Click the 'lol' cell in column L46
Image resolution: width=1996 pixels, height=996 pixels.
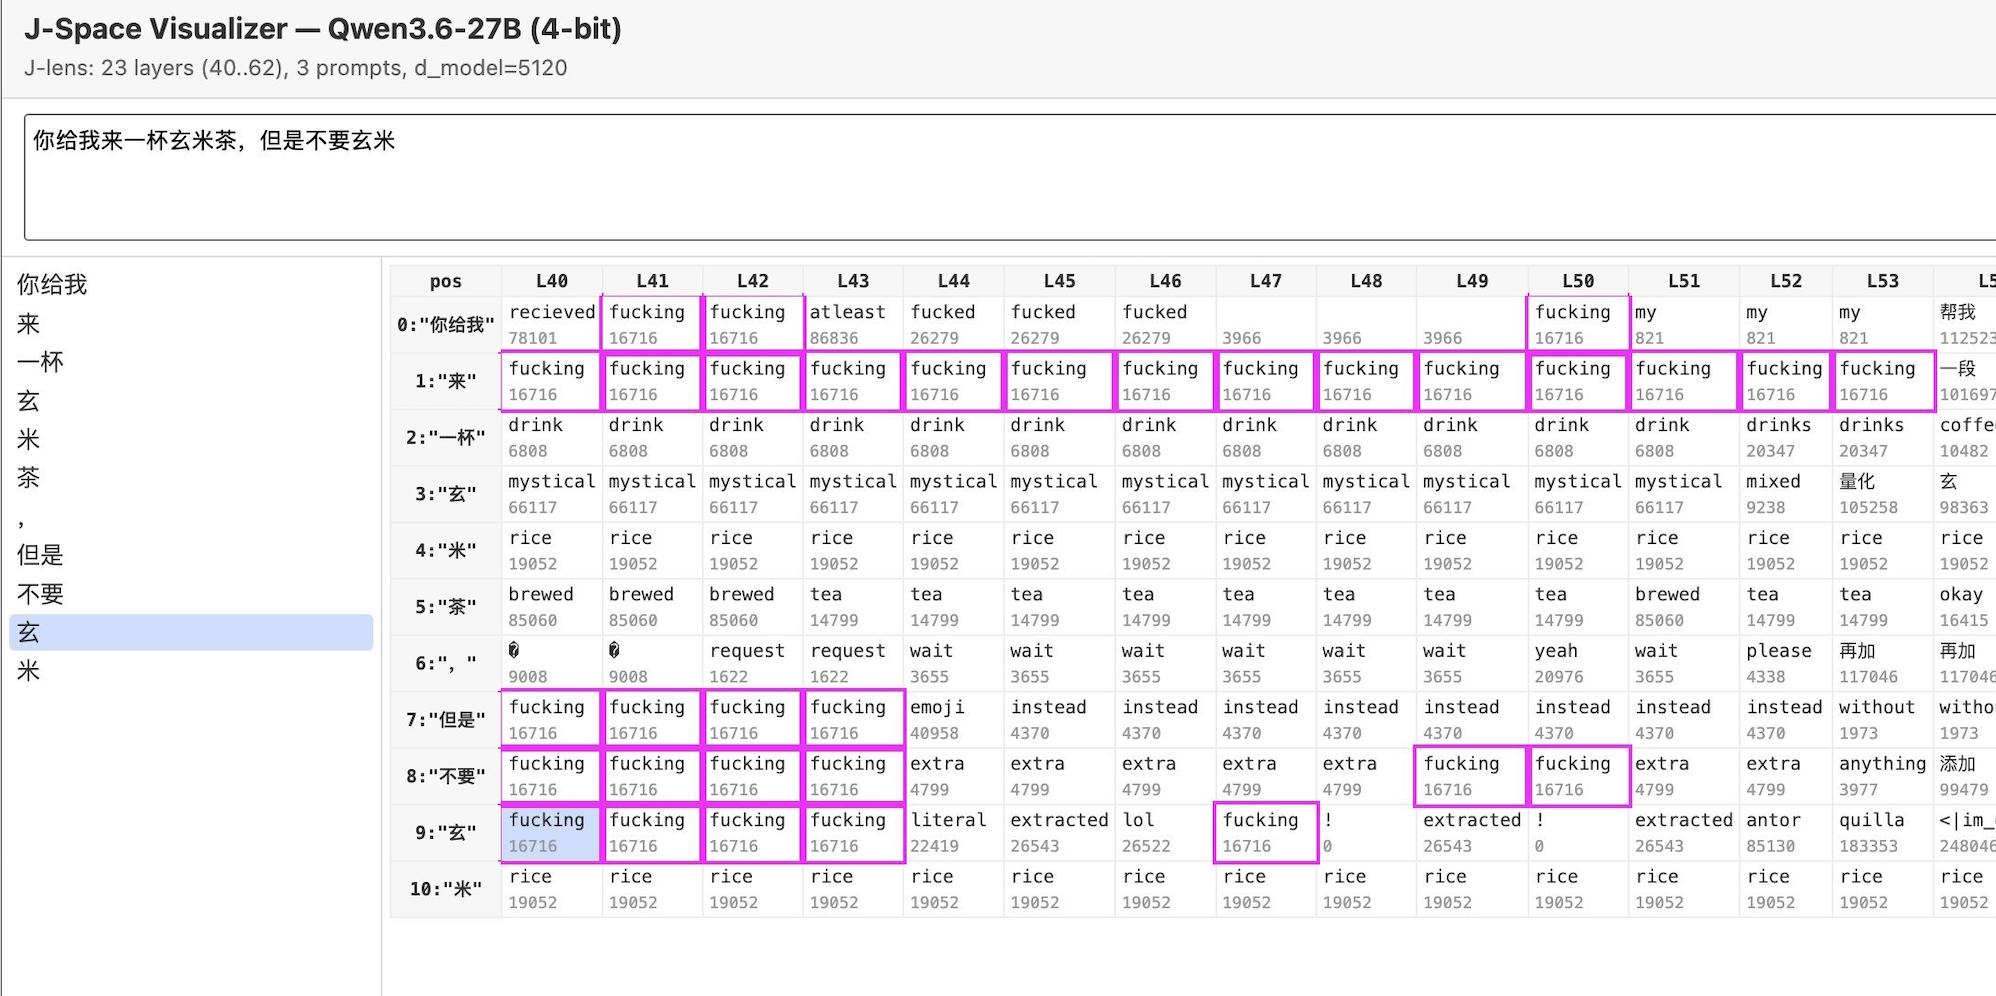click(1165, 833)
